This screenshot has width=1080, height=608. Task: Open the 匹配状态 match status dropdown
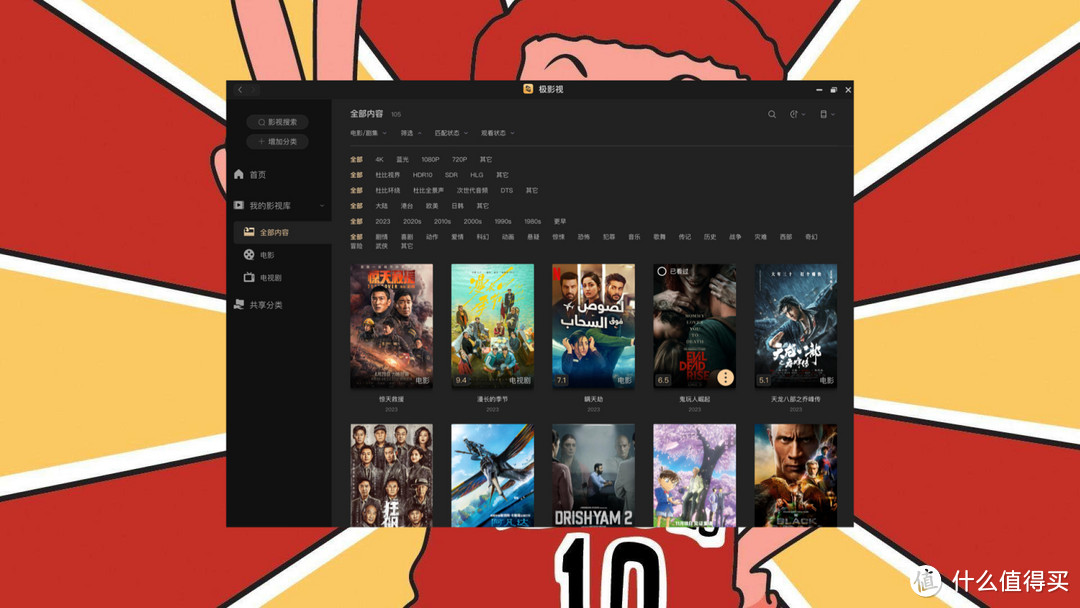[x=451, y=133]
